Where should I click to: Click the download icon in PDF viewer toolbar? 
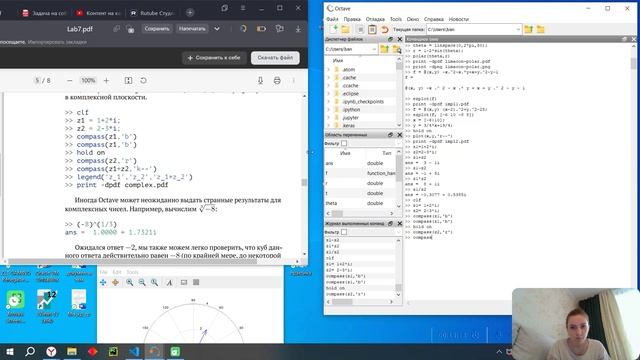260,80
